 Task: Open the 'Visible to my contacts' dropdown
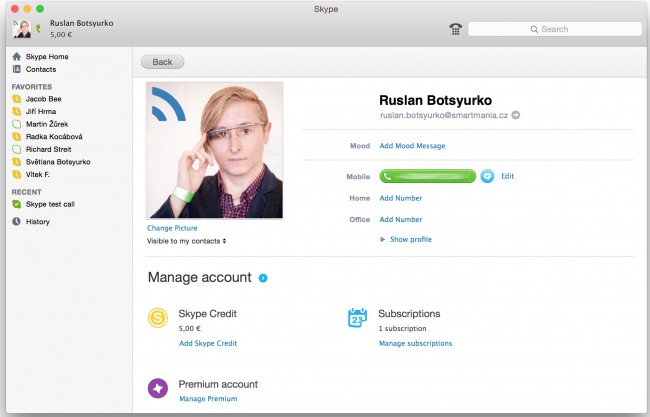point(187,241)
